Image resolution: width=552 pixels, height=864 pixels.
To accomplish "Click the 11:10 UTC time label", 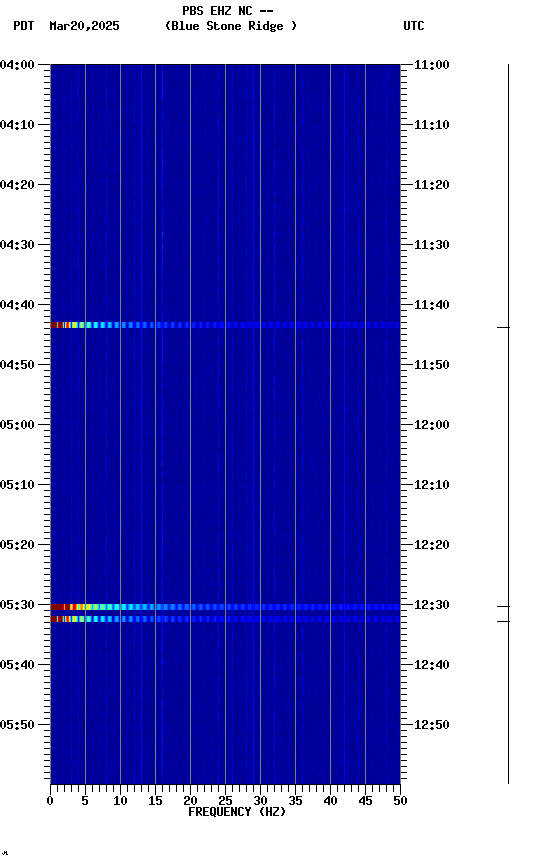I will [x=432, y=125].
